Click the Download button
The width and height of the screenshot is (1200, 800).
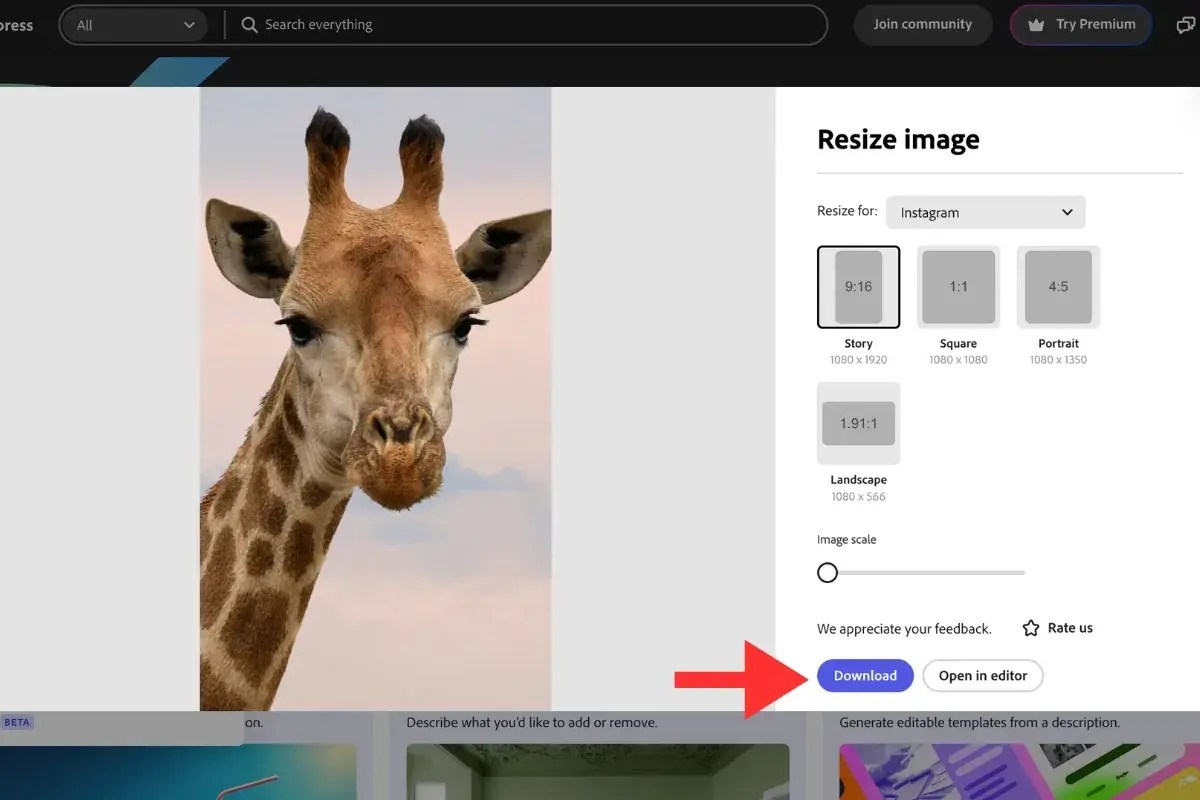865,675
